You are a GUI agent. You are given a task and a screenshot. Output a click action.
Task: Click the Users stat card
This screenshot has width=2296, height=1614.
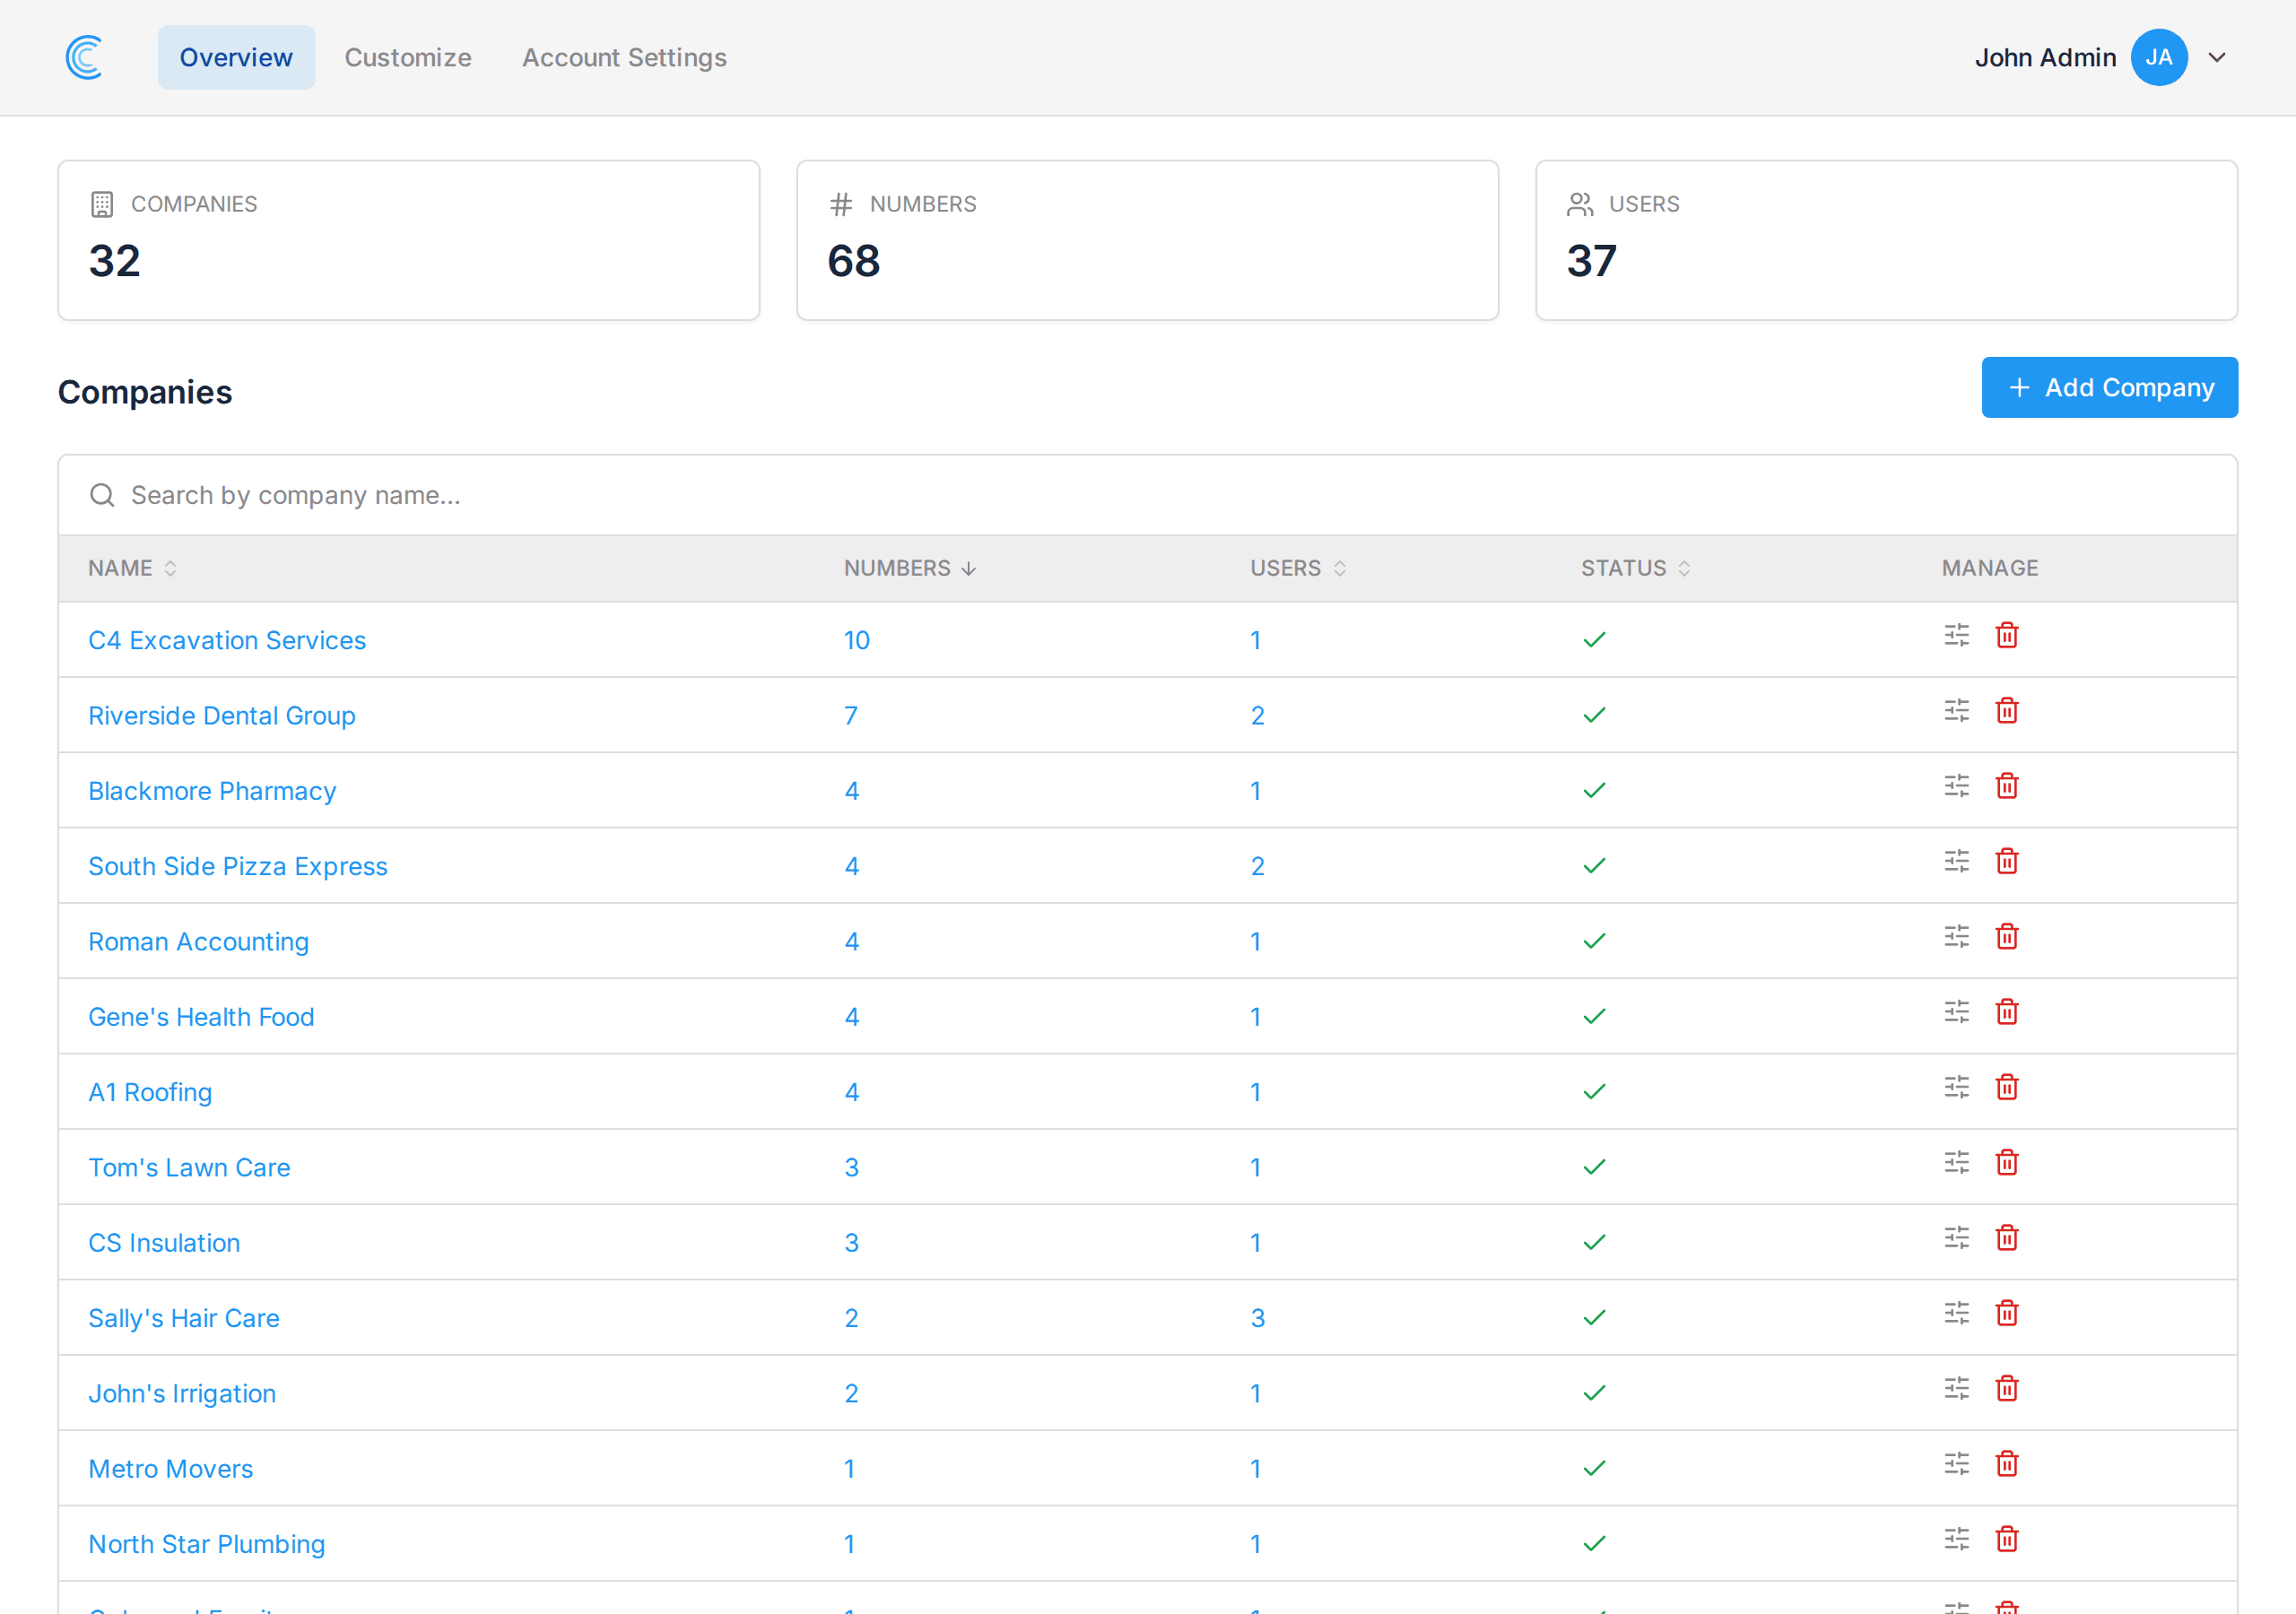(x=1887, y=240)
